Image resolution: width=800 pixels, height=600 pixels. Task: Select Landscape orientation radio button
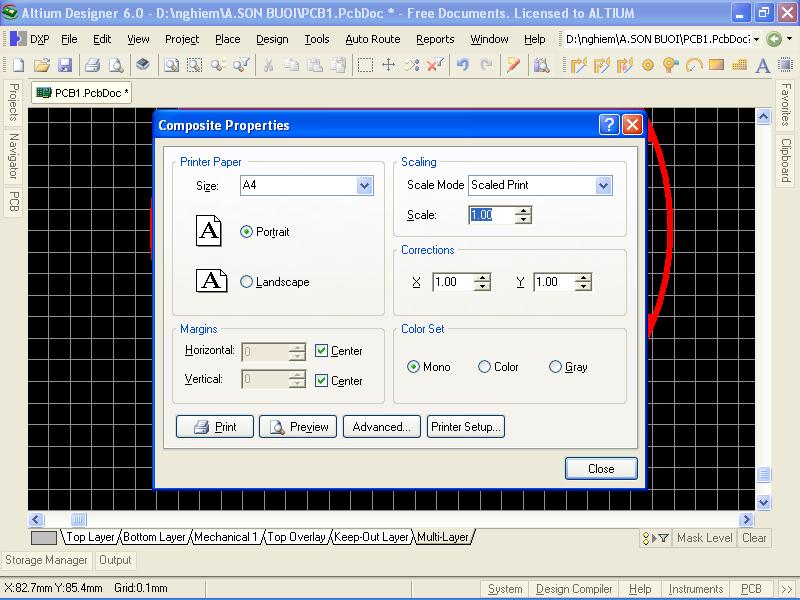tap(246, 282)
